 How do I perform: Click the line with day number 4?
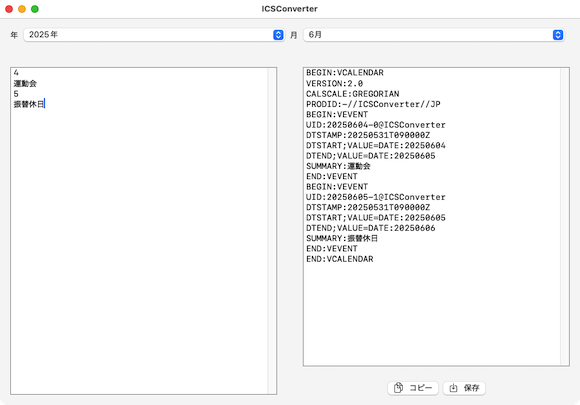[16, 72]
